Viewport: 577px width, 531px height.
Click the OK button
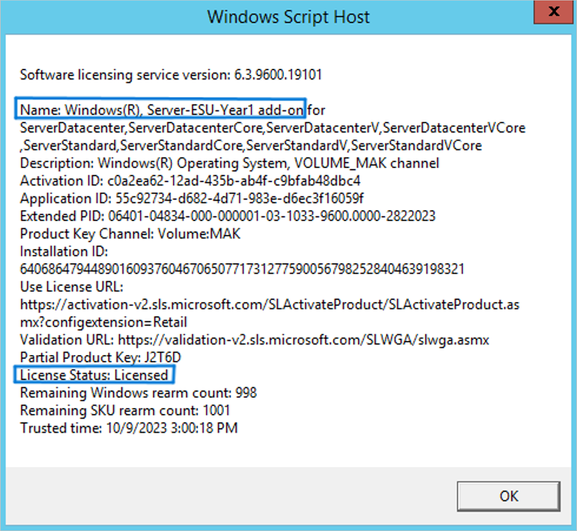[509, 496]
